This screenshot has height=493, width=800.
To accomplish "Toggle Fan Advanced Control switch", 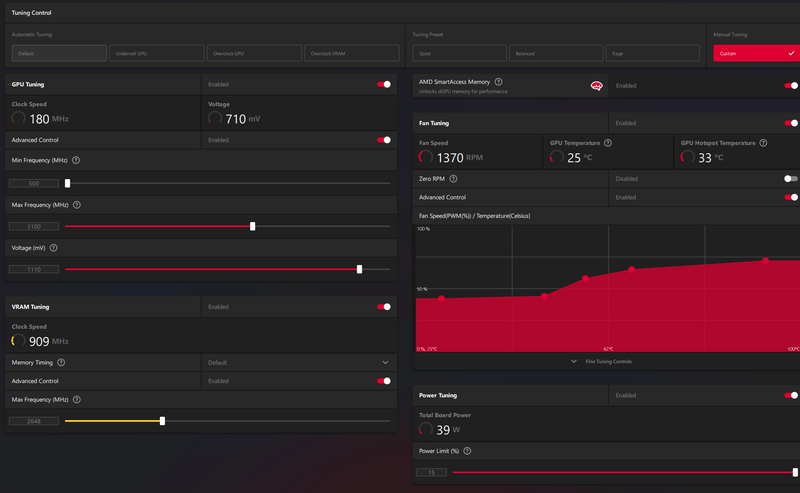I will (x=791, y=197).
